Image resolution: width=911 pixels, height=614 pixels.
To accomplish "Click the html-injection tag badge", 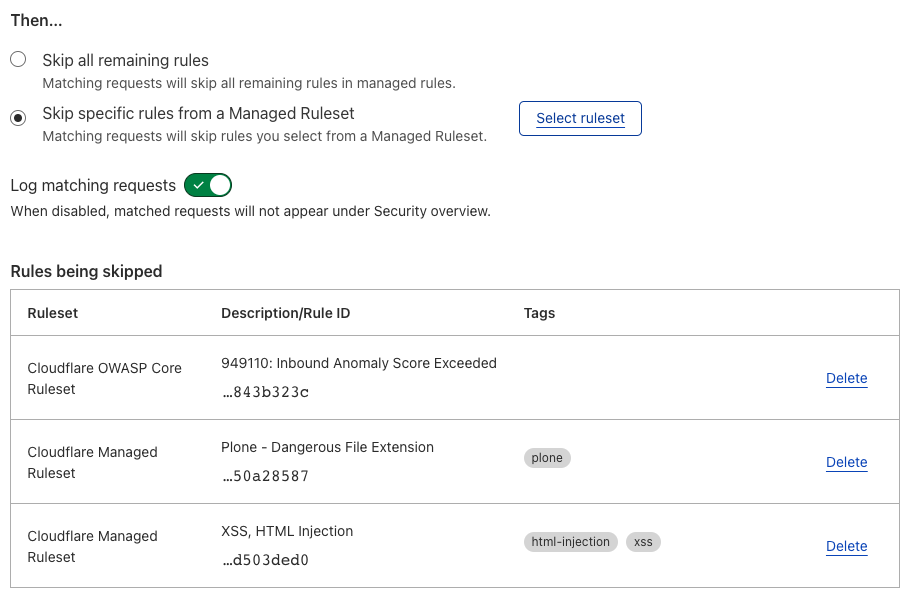I will [x=570, y=542].
